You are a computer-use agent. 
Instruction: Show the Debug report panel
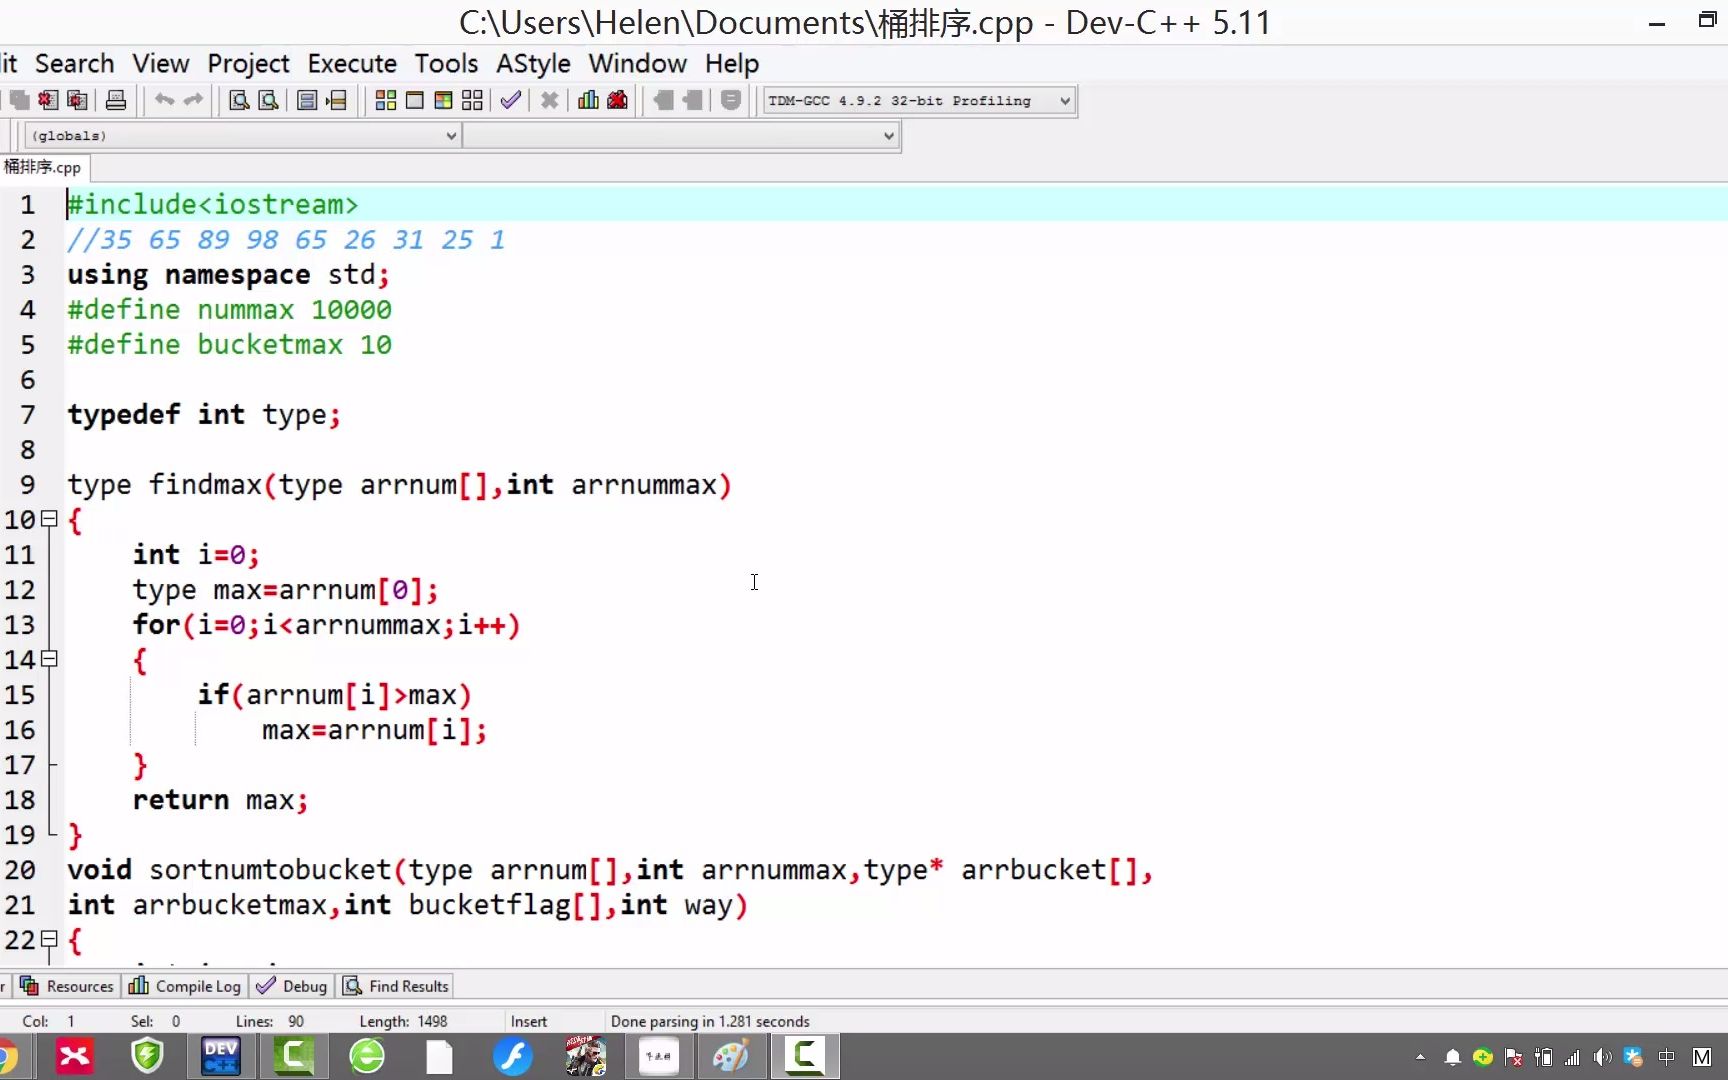[291, 985]
